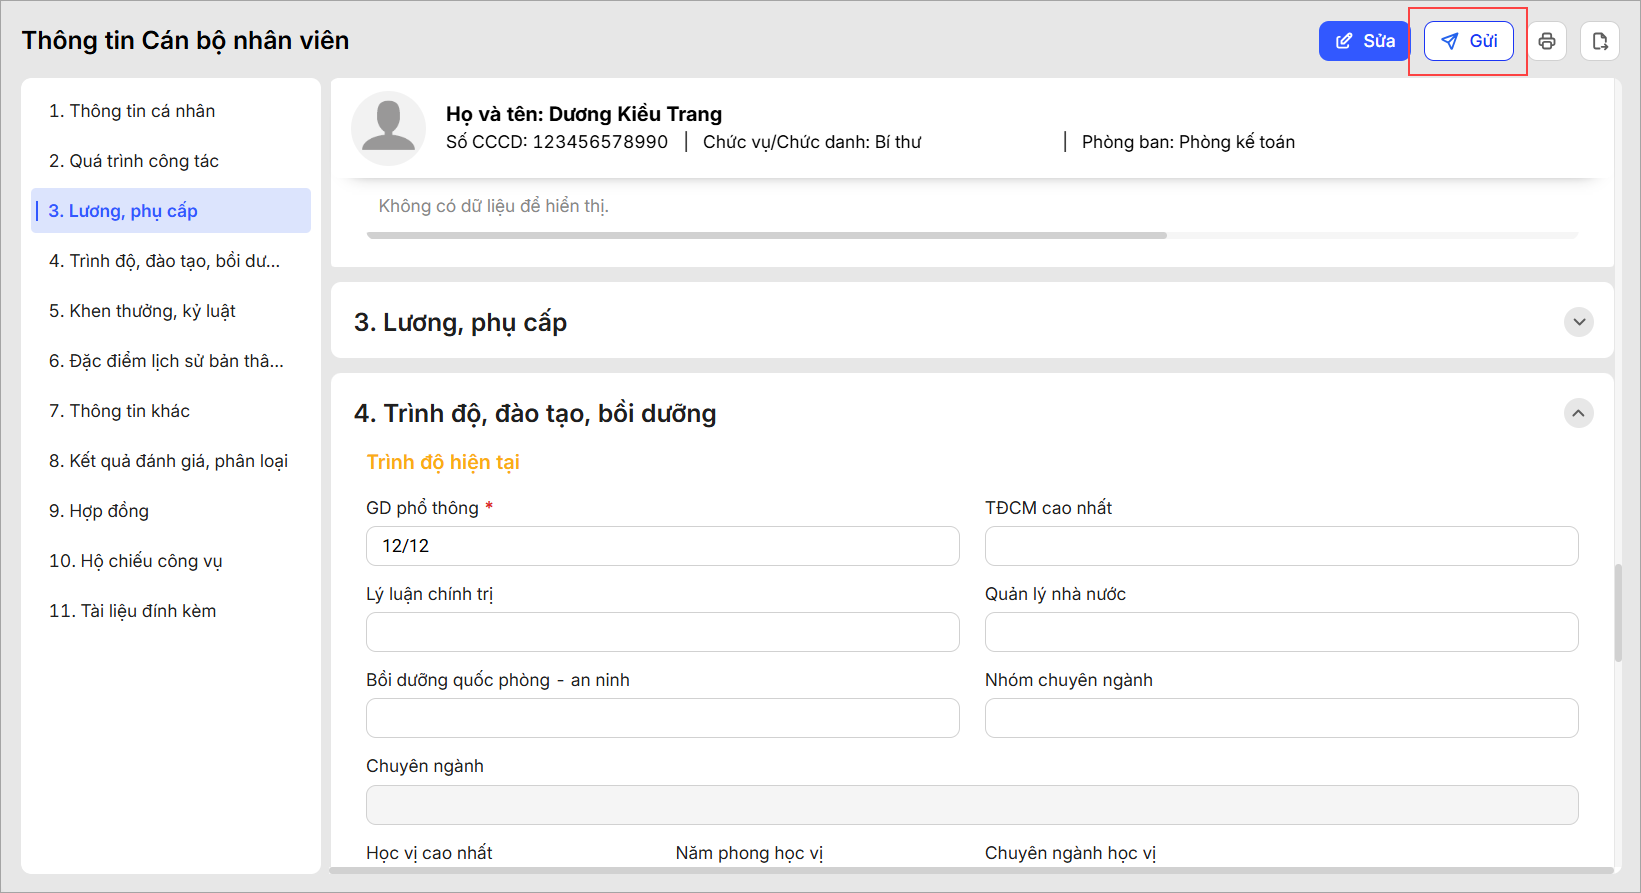Viewport: 1641px width, 893px height.
Task: Go to Quá trình công tác section
Action: 134,161
